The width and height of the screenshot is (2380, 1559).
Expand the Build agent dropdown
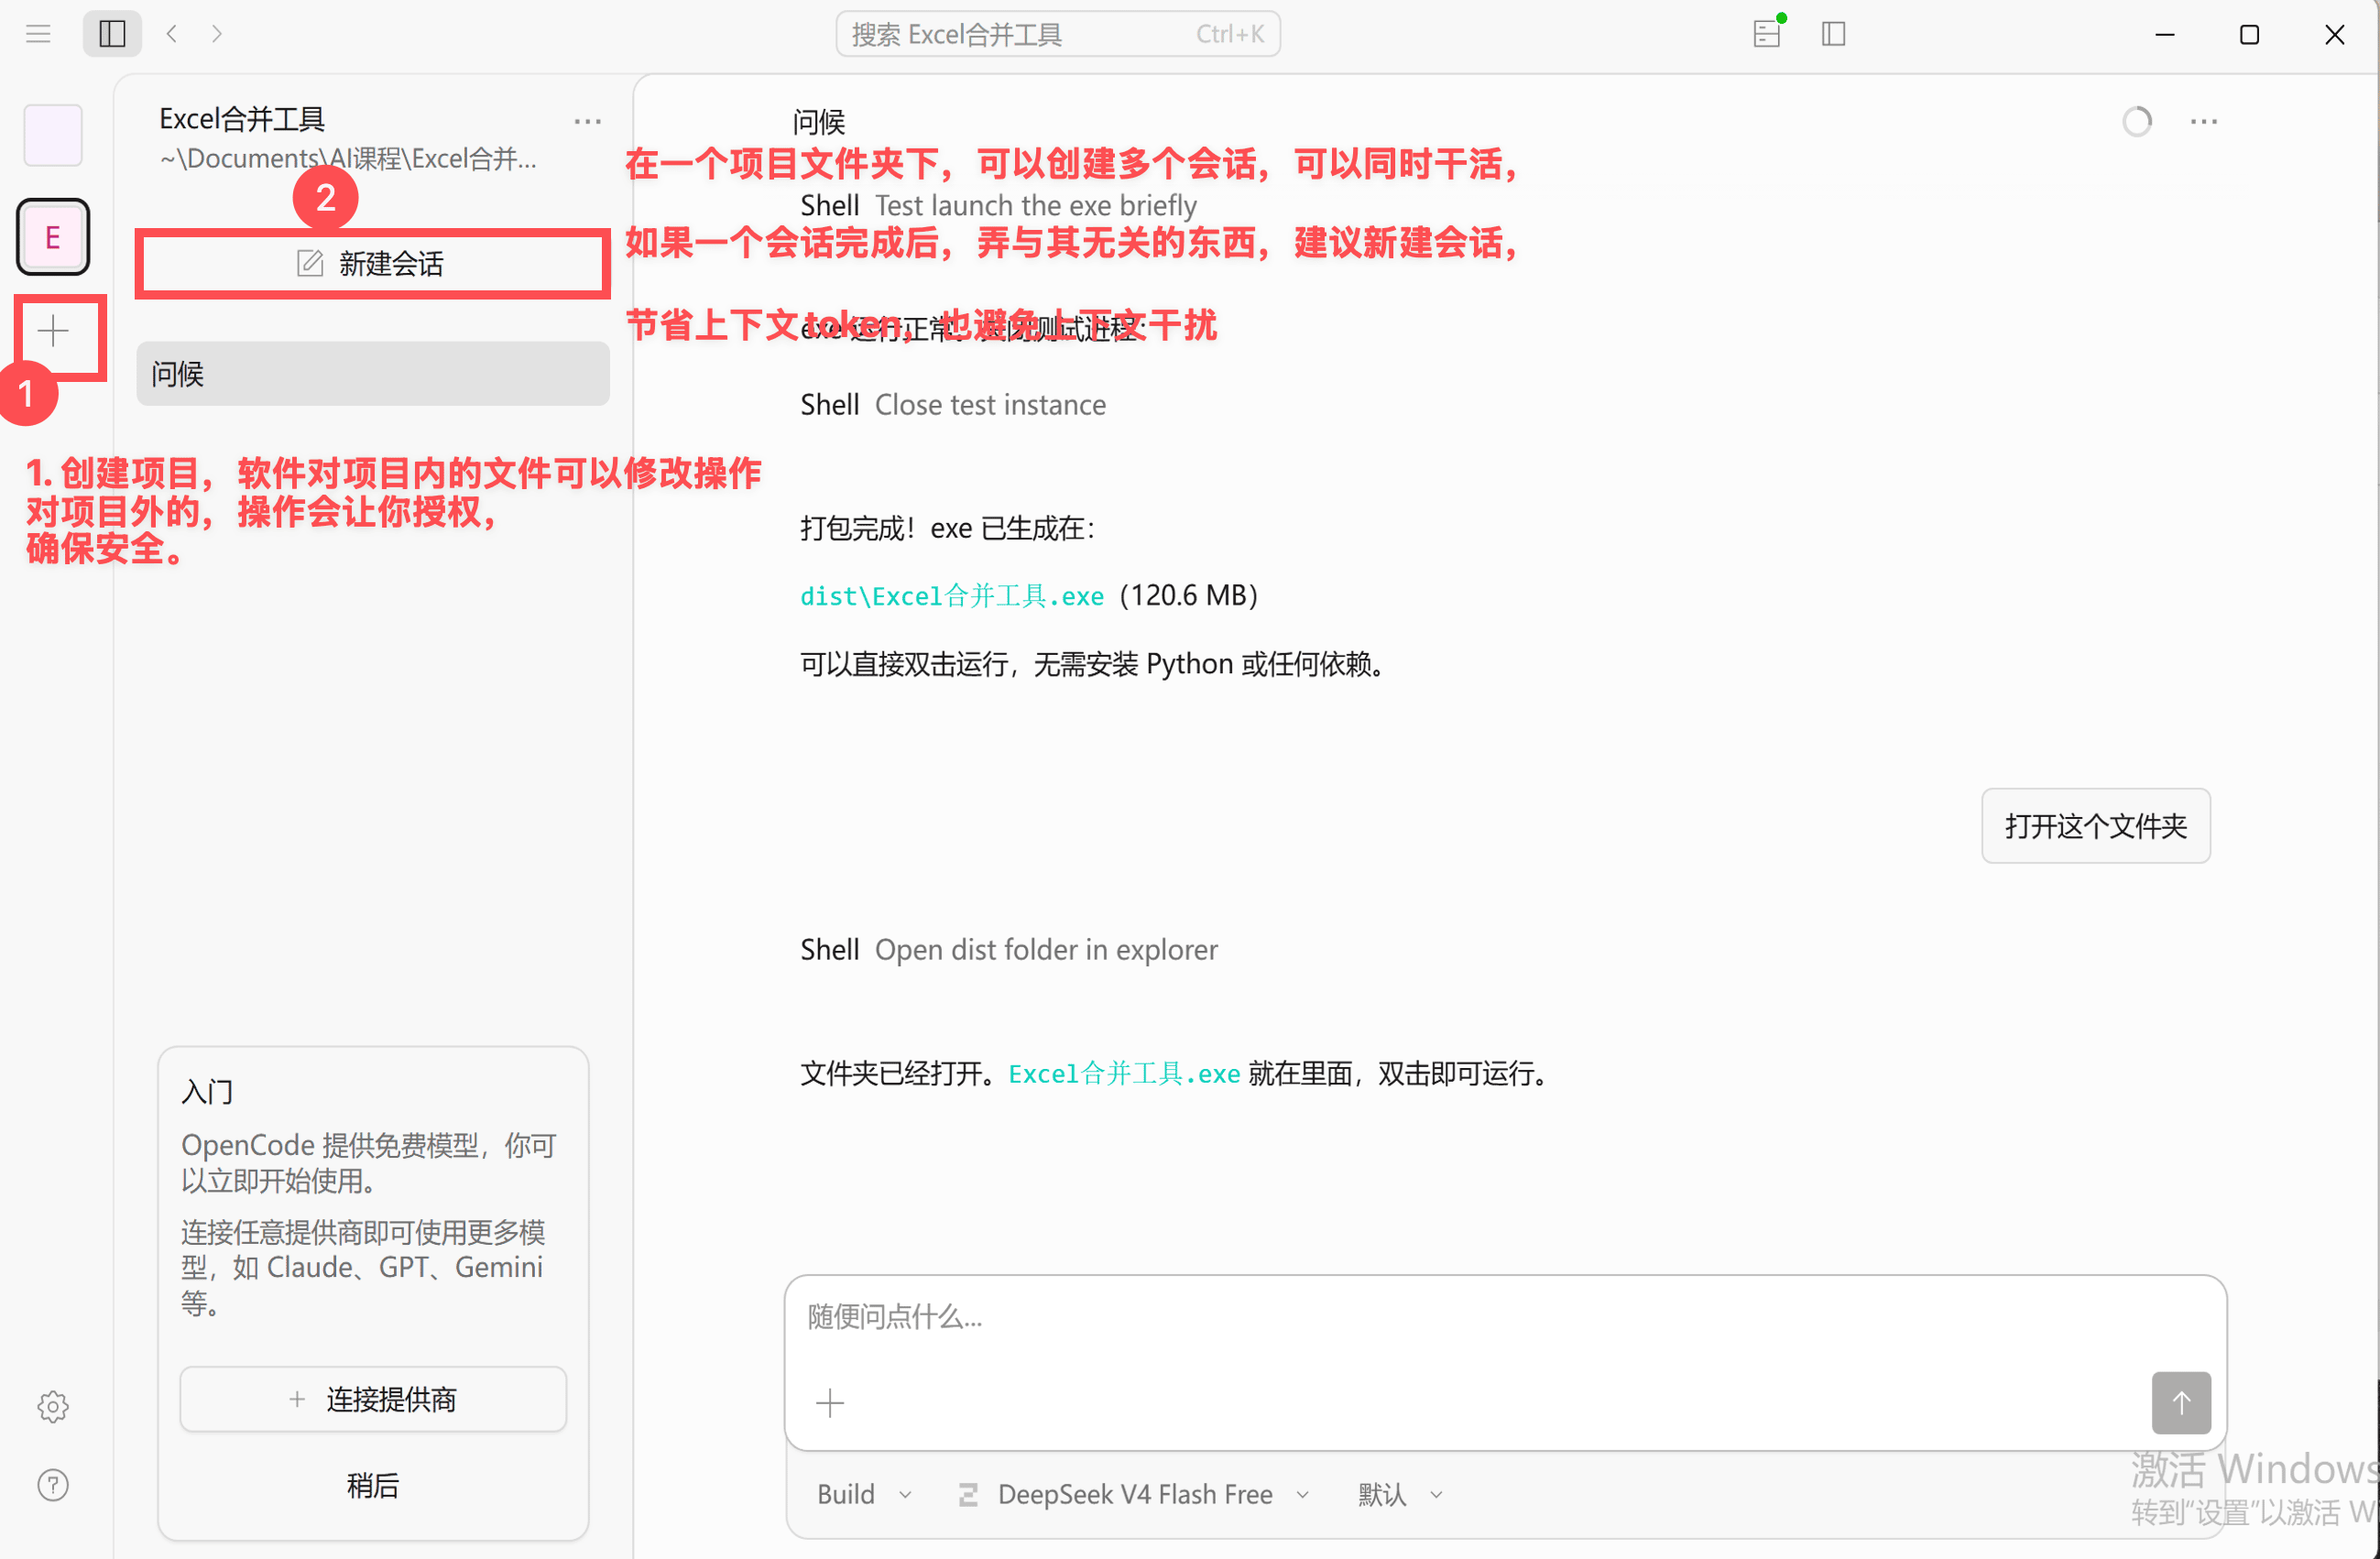point(864,1494)
